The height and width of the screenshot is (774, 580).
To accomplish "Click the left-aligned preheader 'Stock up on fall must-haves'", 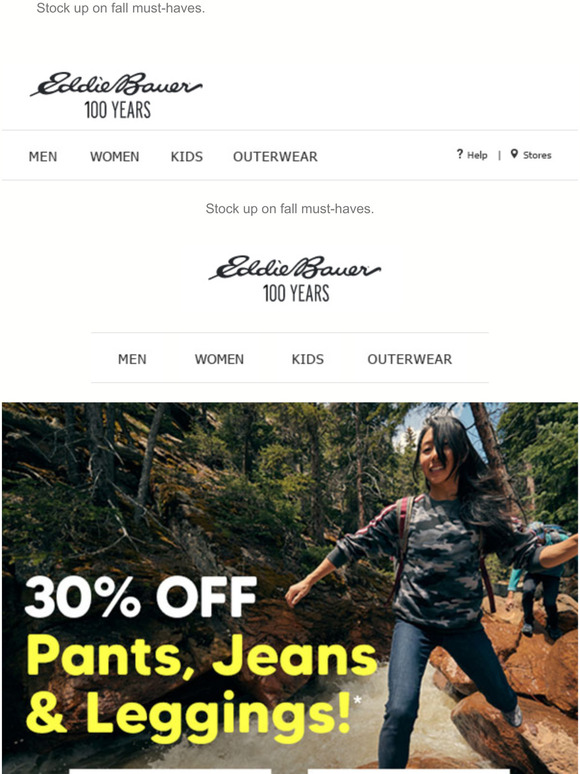I will point(120,8).
